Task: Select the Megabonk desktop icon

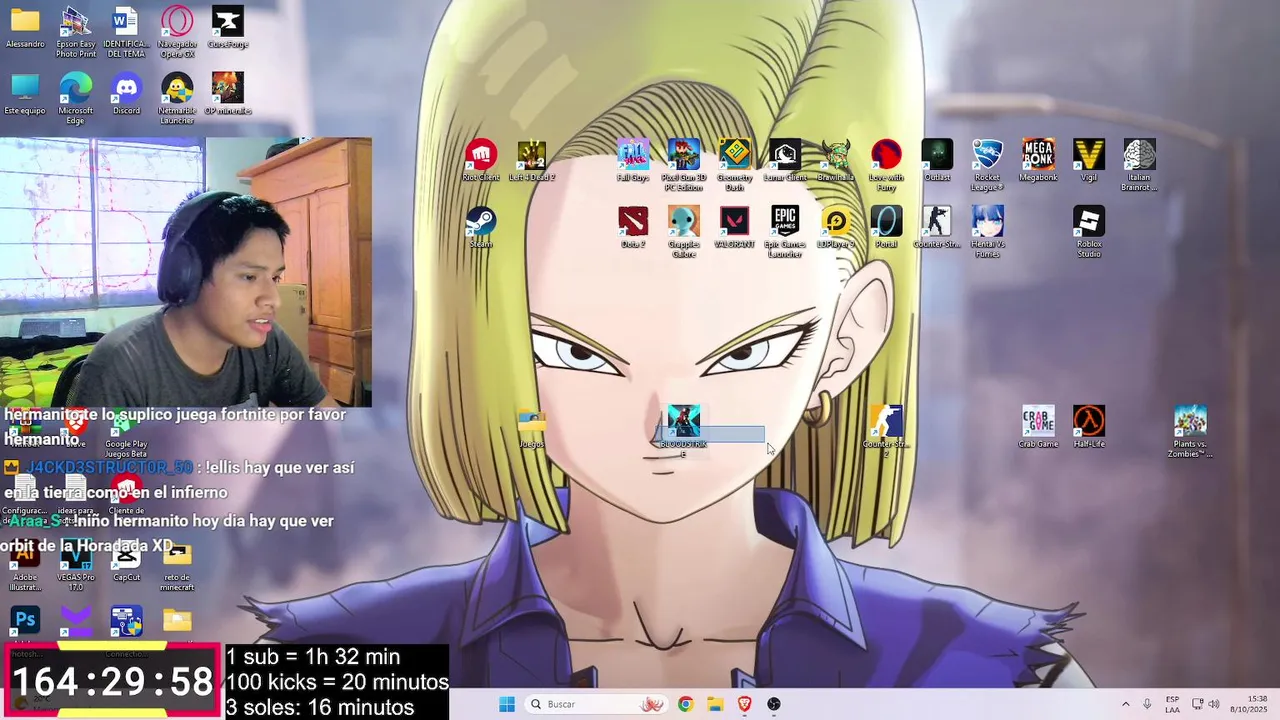Action: coord(1038,161)
